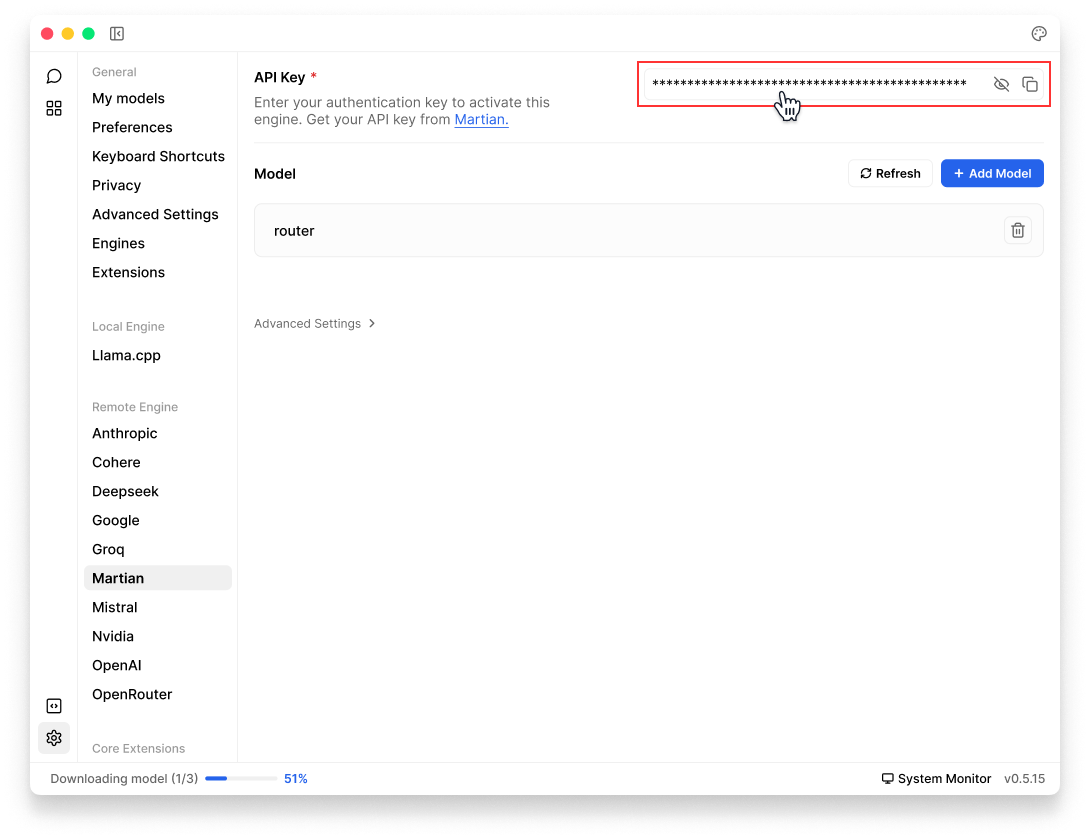Open the Preferences settings page
The width and height of the screenshot is (1090, 840).
point(132,127)
